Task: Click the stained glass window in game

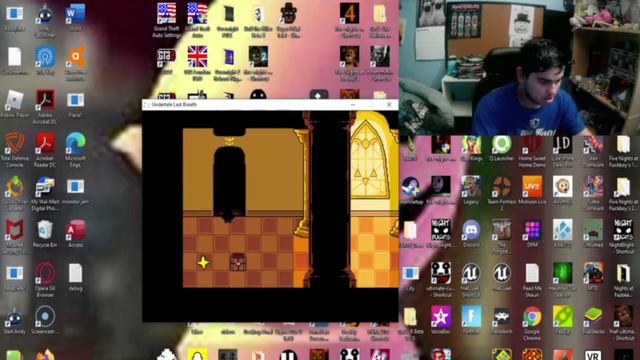Action: tap(369, 160)
